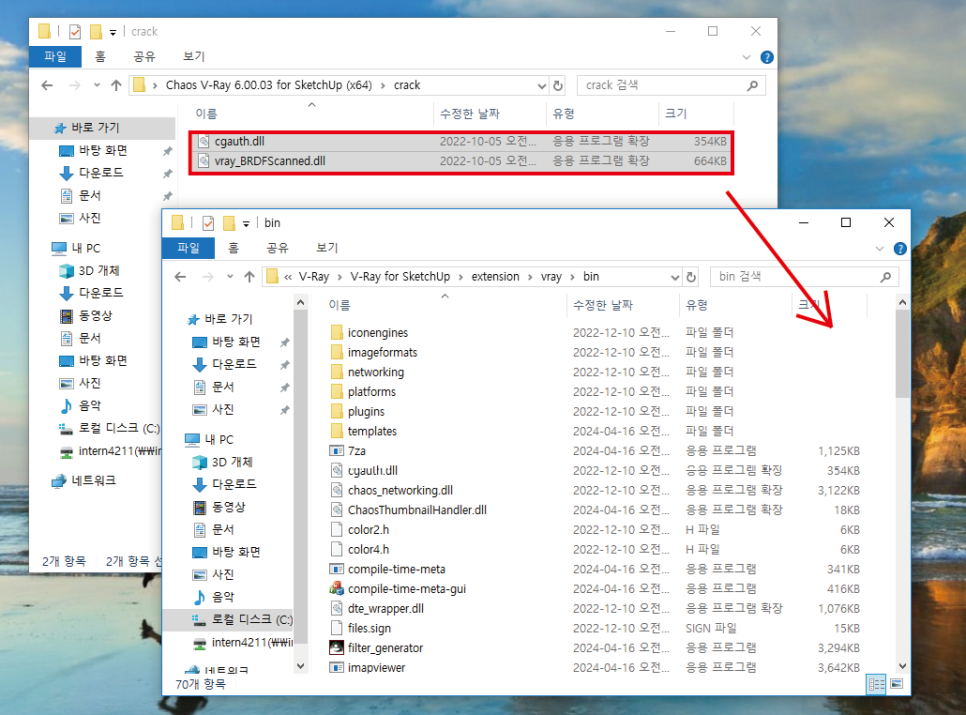Open the 파일 tab in crack window
Viewport: 966px width, 715px height.
(55, 56)
